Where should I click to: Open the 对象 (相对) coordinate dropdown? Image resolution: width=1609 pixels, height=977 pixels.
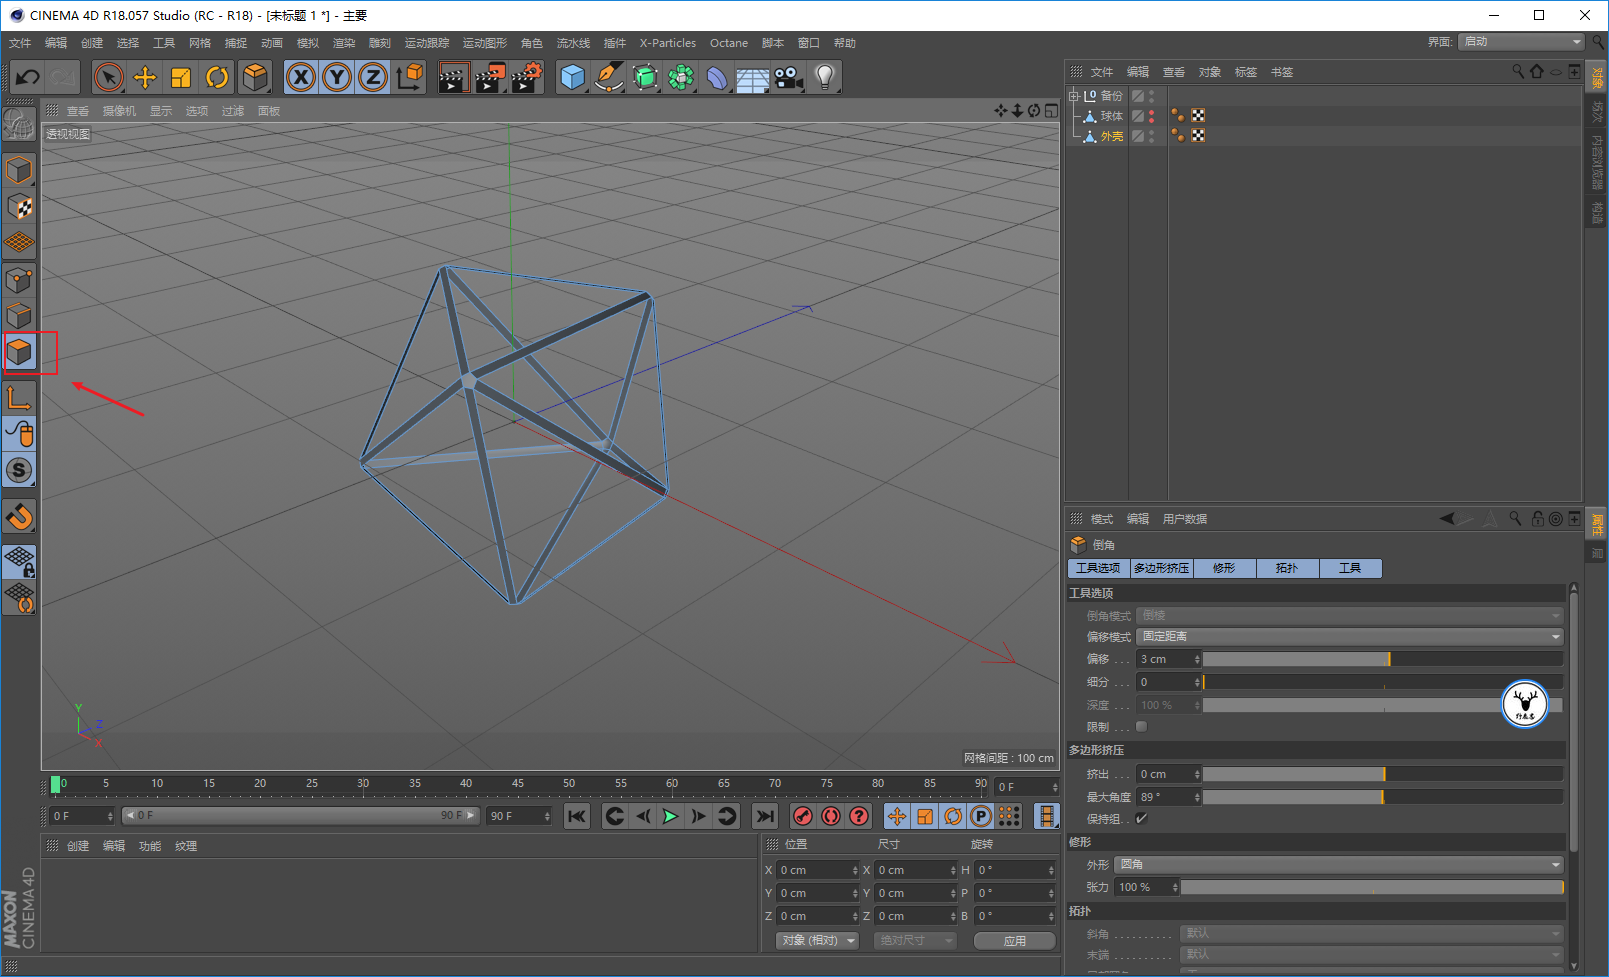point(818,941)
